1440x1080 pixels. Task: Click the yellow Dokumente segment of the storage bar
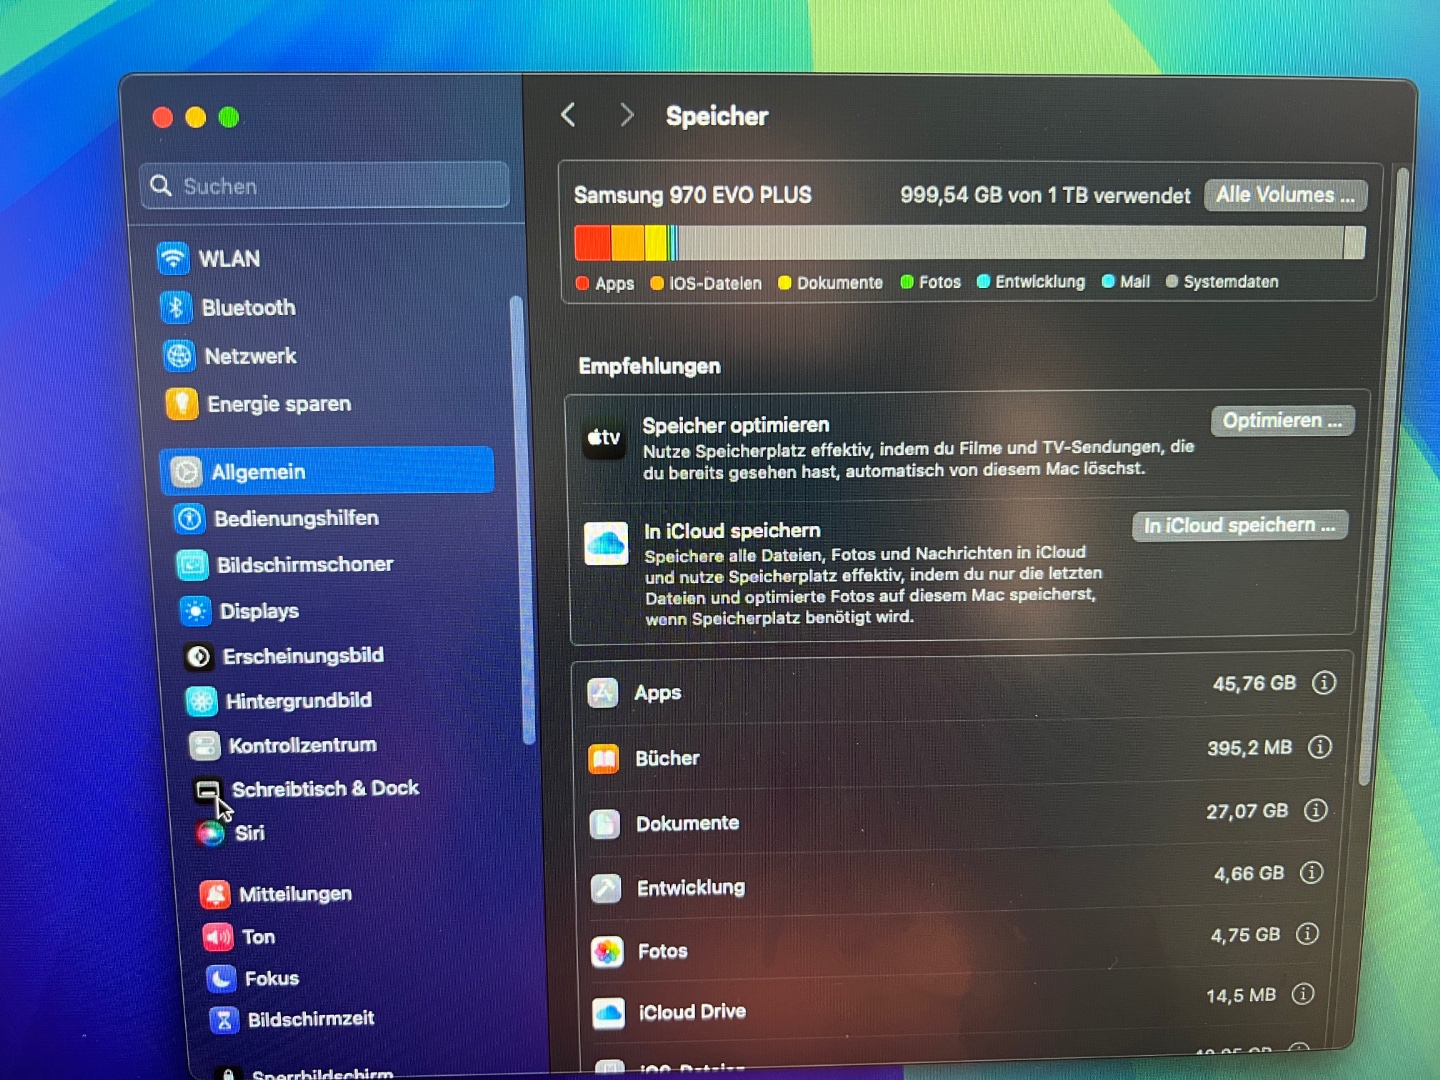point(656,243)
